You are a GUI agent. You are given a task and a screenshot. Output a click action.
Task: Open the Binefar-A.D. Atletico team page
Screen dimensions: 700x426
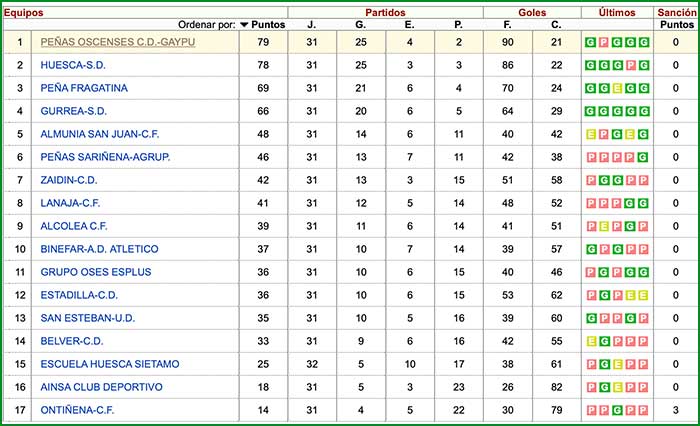click(x=99, y=249)
